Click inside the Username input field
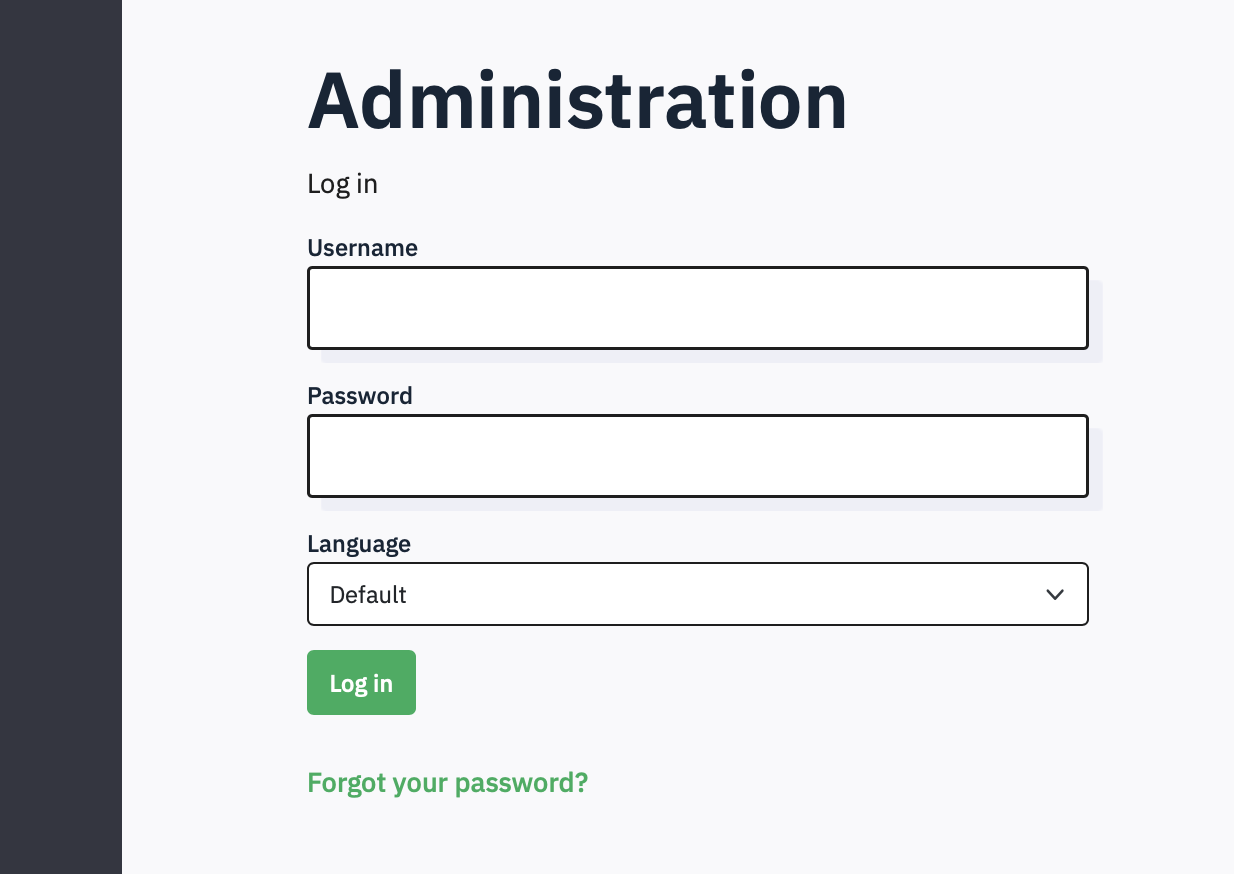Screen dimensions: 1234x874 click(697, 308)
